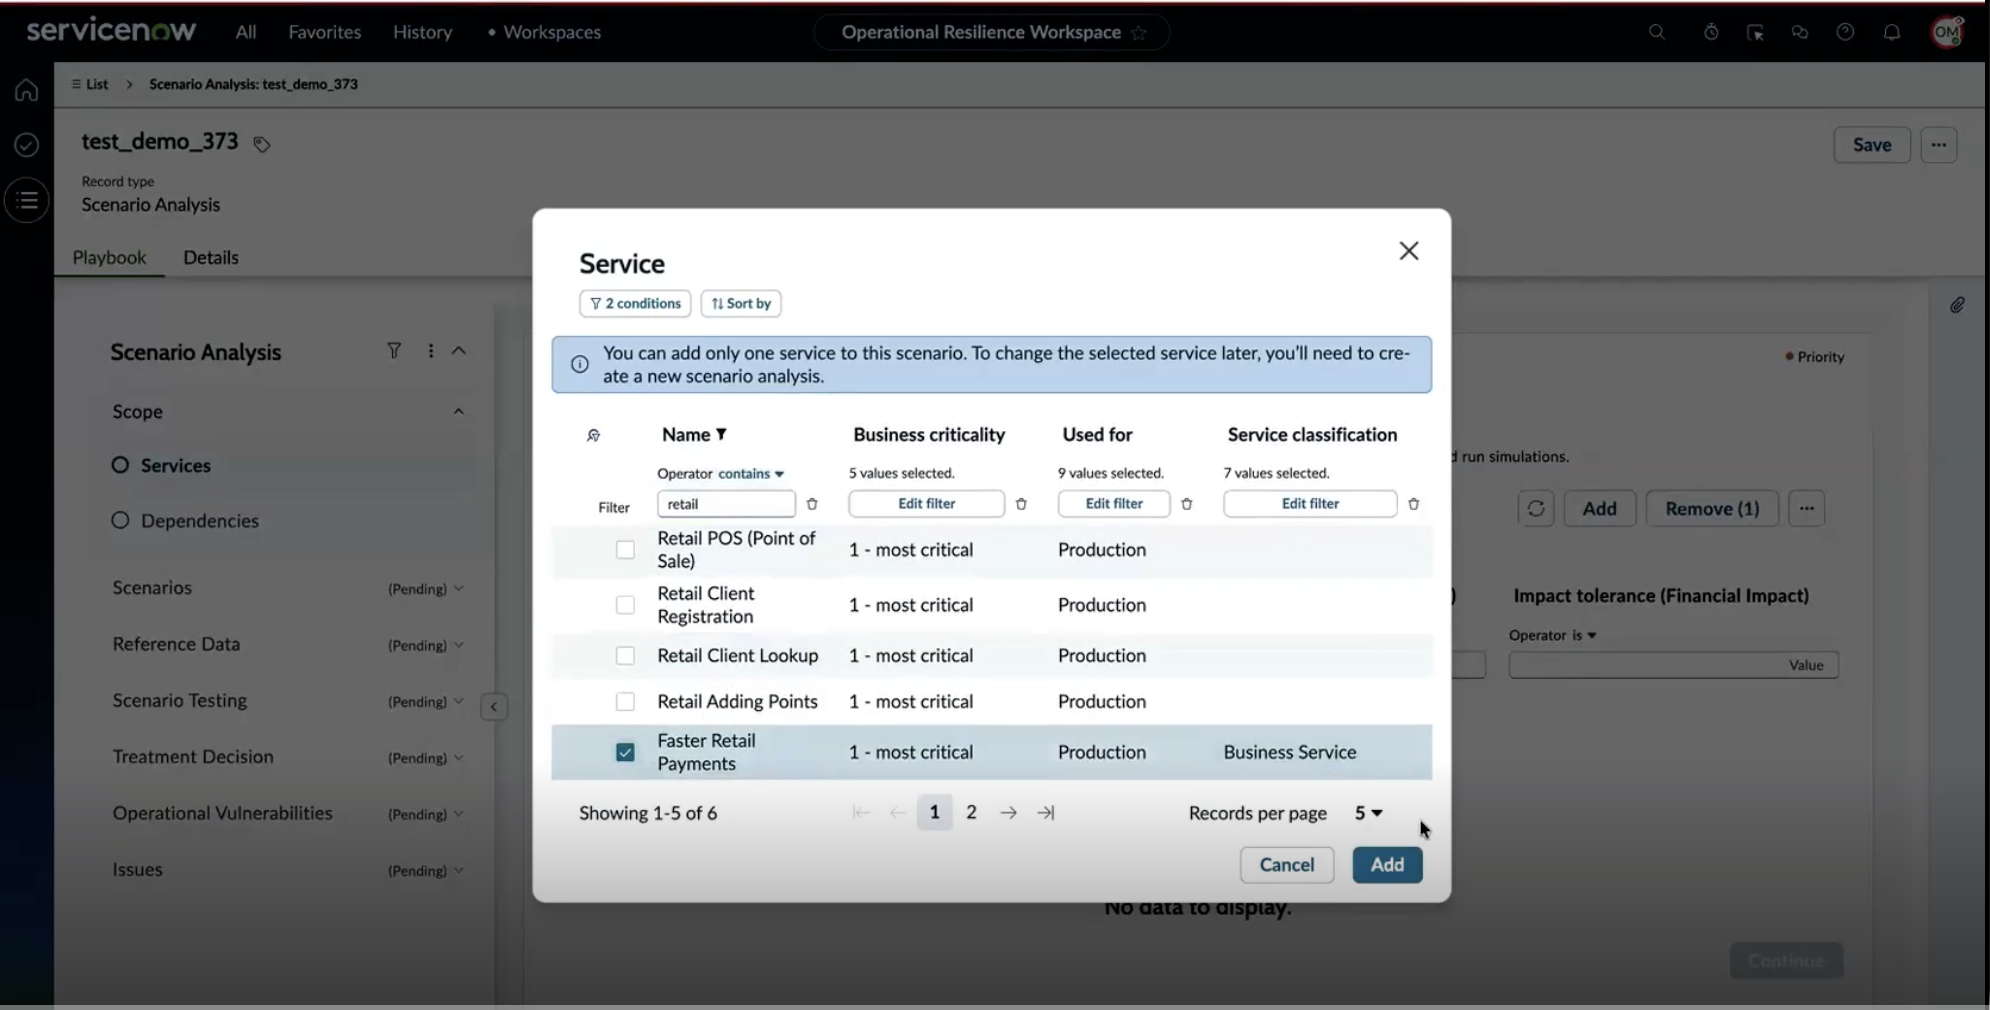Screen dimensions: 1990x1010
Task: Collapse the Scenario Analysis panel chevron
Action: tap(459, 351)
